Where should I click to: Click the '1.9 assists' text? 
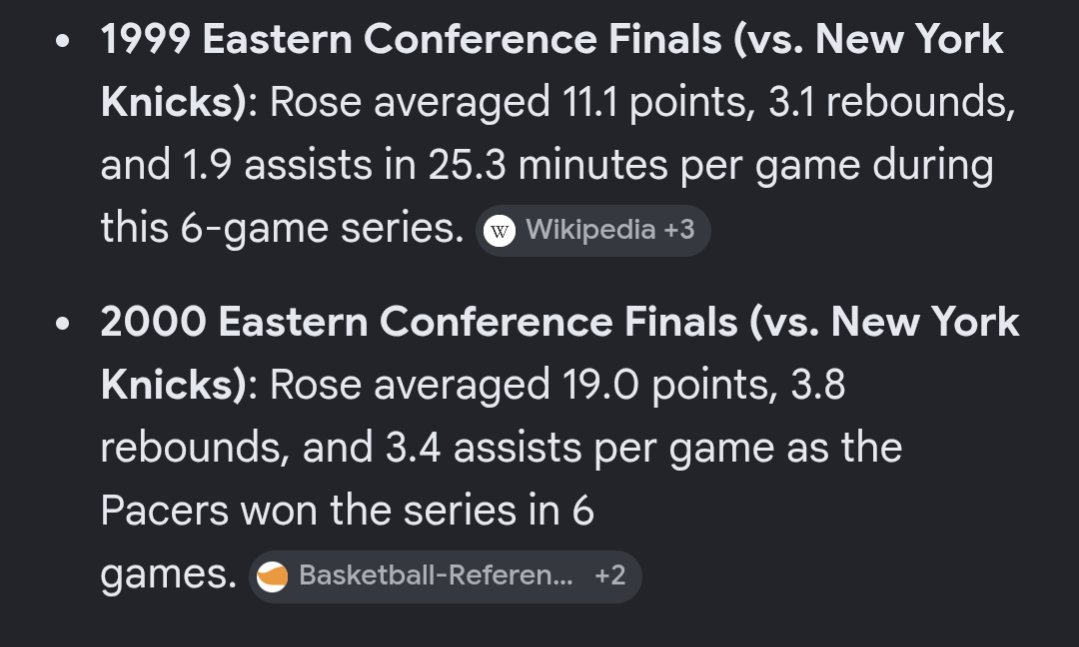pos(276,165)
